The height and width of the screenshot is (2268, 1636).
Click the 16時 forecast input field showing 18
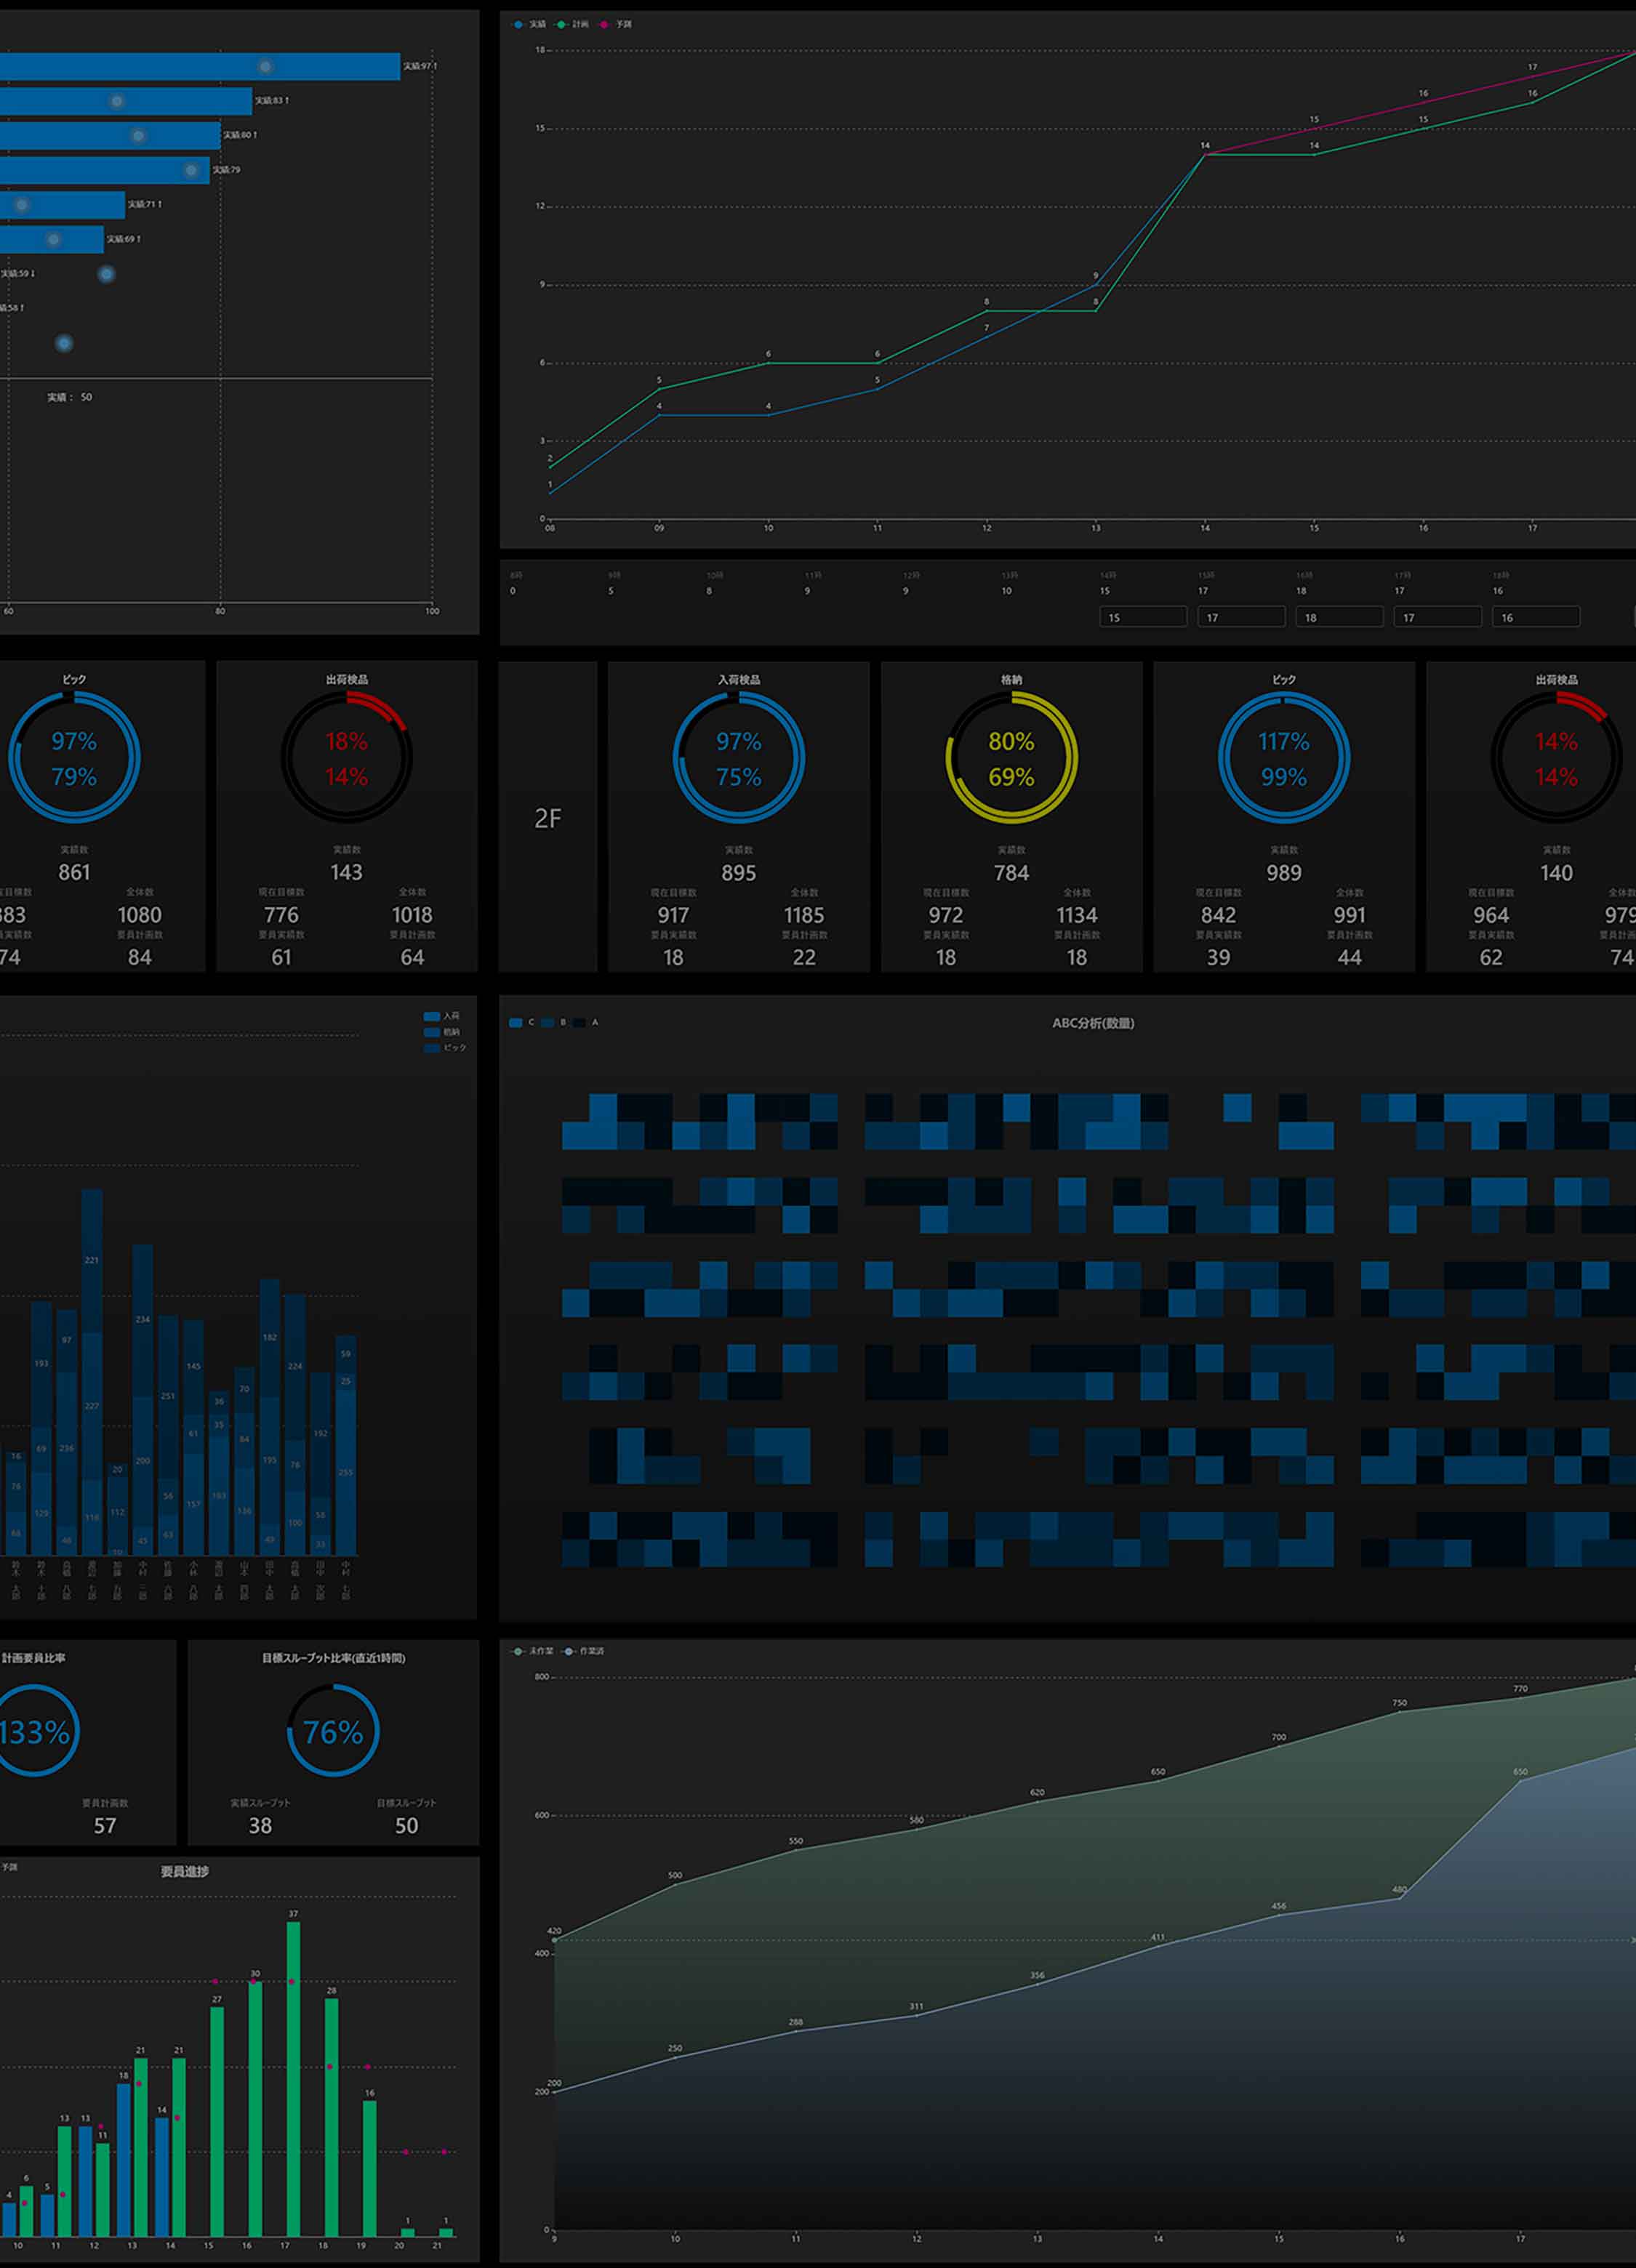1339,617
